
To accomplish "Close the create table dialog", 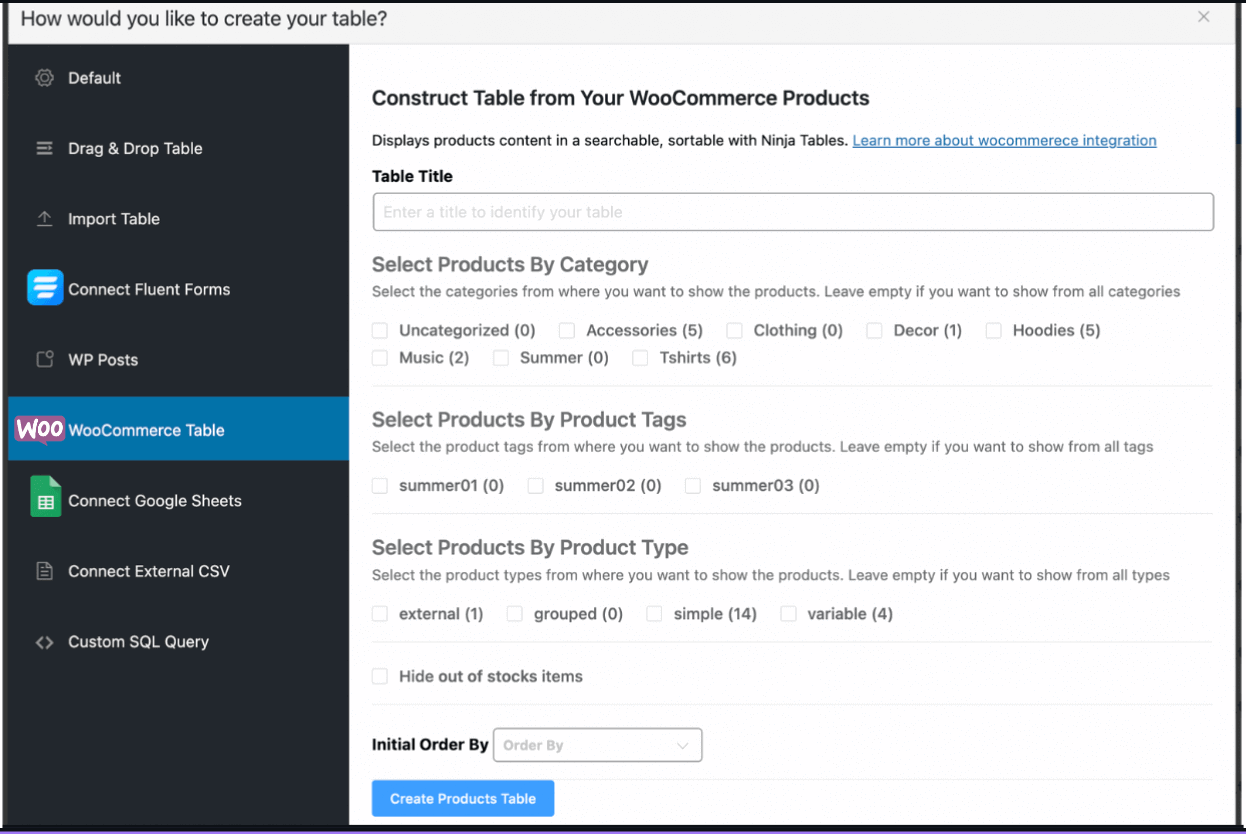I will coord(1204,17).
